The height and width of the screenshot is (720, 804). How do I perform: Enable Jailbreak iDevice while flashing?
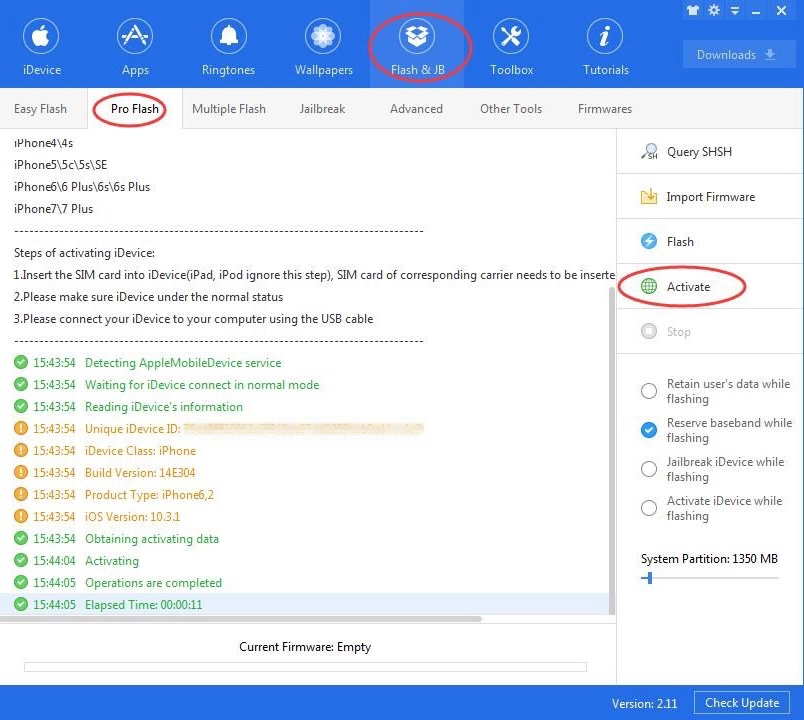tap(649, 469)
